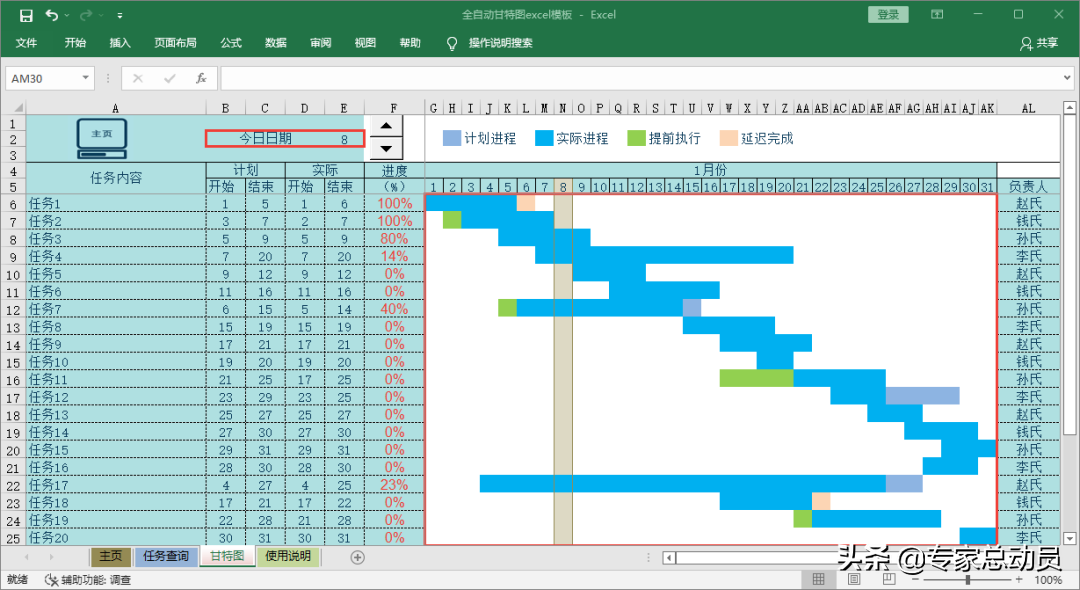
Task: Switch to the 主页 sheet tab
Action: [x=110, y=556]
